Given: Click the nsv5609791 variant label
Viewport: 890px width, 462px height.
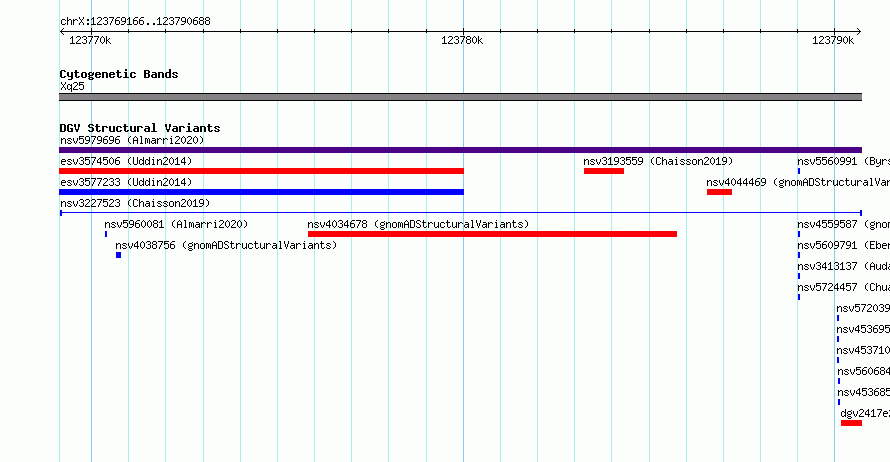Looking at the screenshot, I should tap(843, 245).
